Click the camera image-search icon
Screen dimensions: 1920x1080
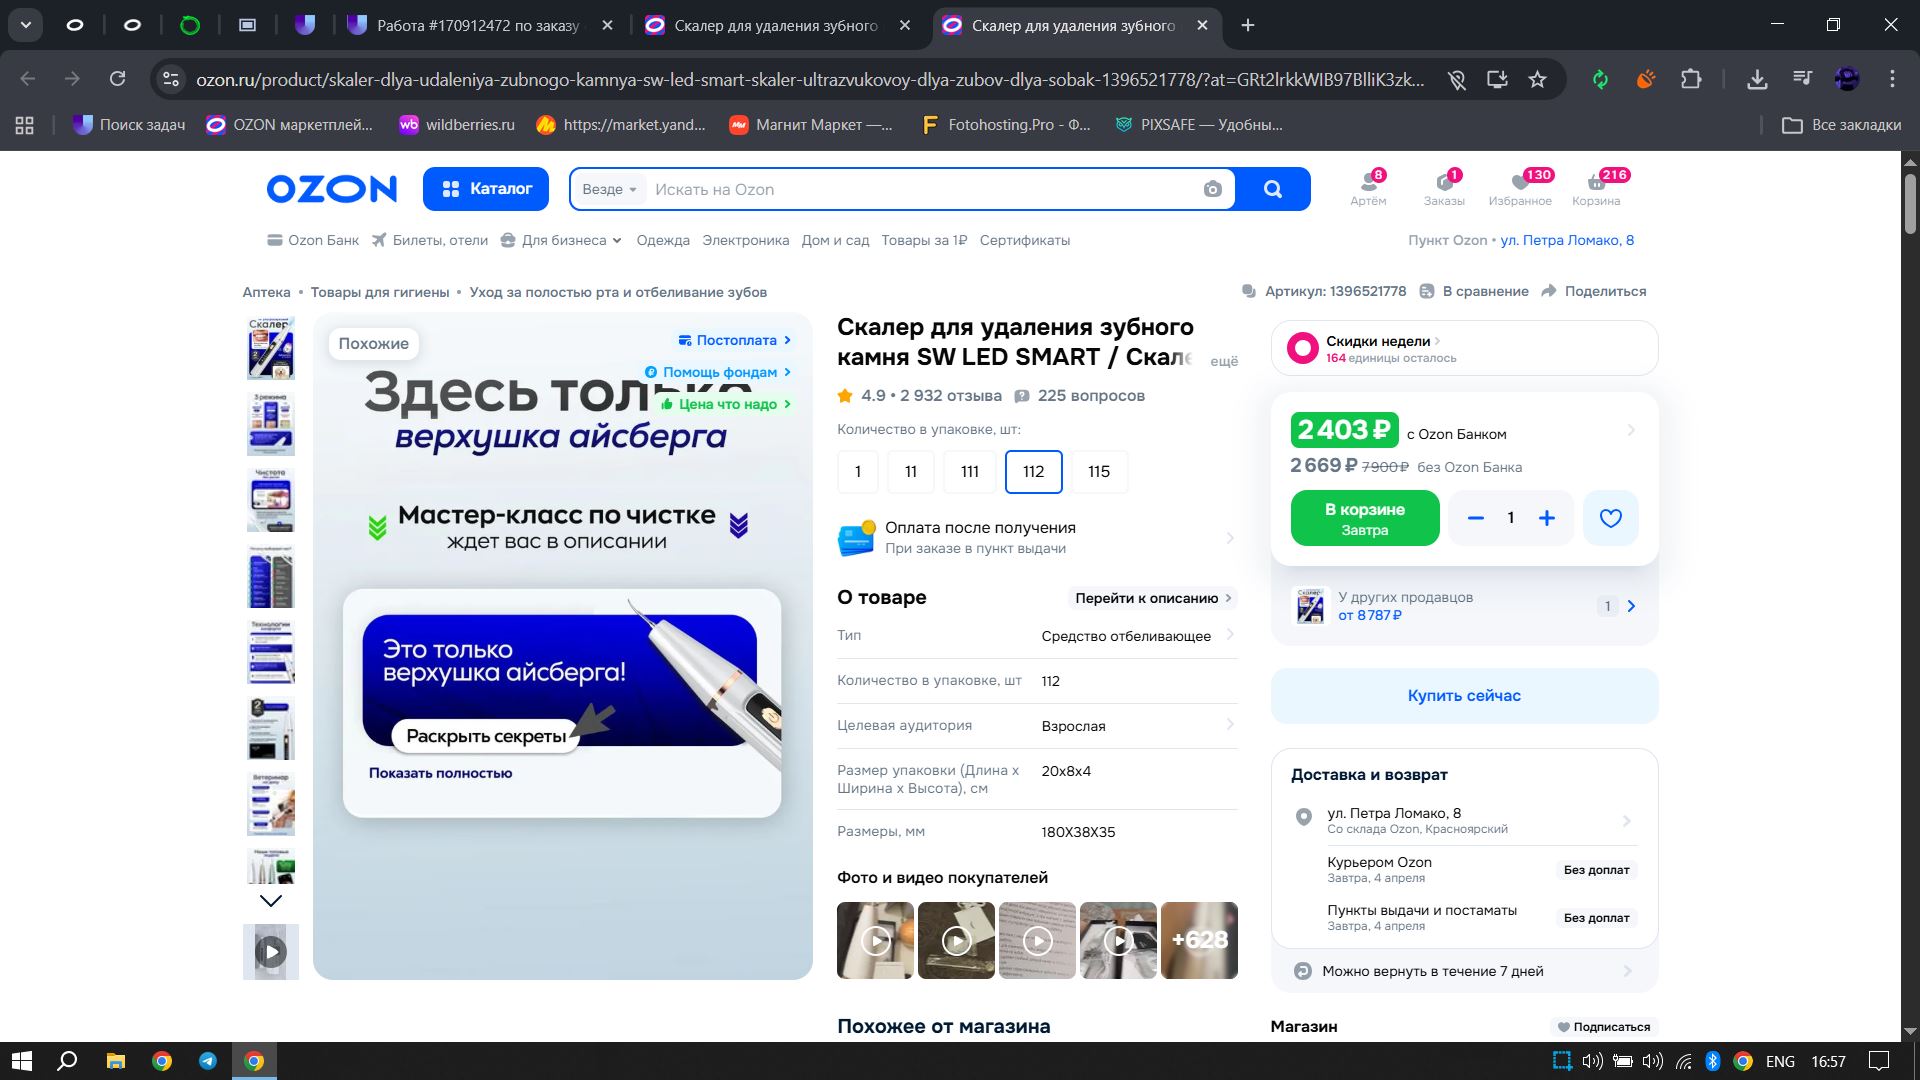[x=1212, y=189]
